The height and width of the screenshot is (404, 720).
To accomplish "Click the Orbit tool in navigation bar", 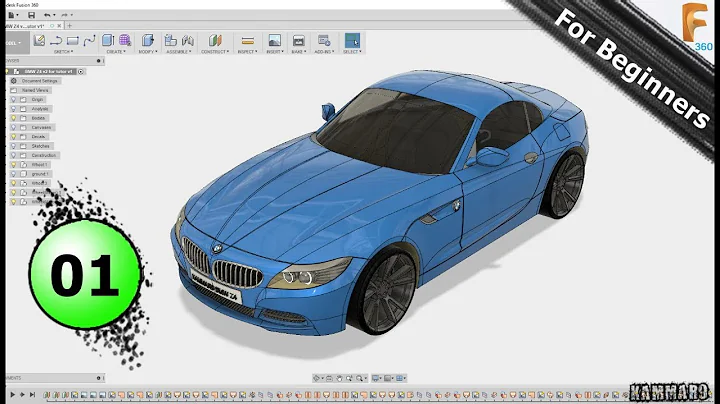I will [316, 378].
